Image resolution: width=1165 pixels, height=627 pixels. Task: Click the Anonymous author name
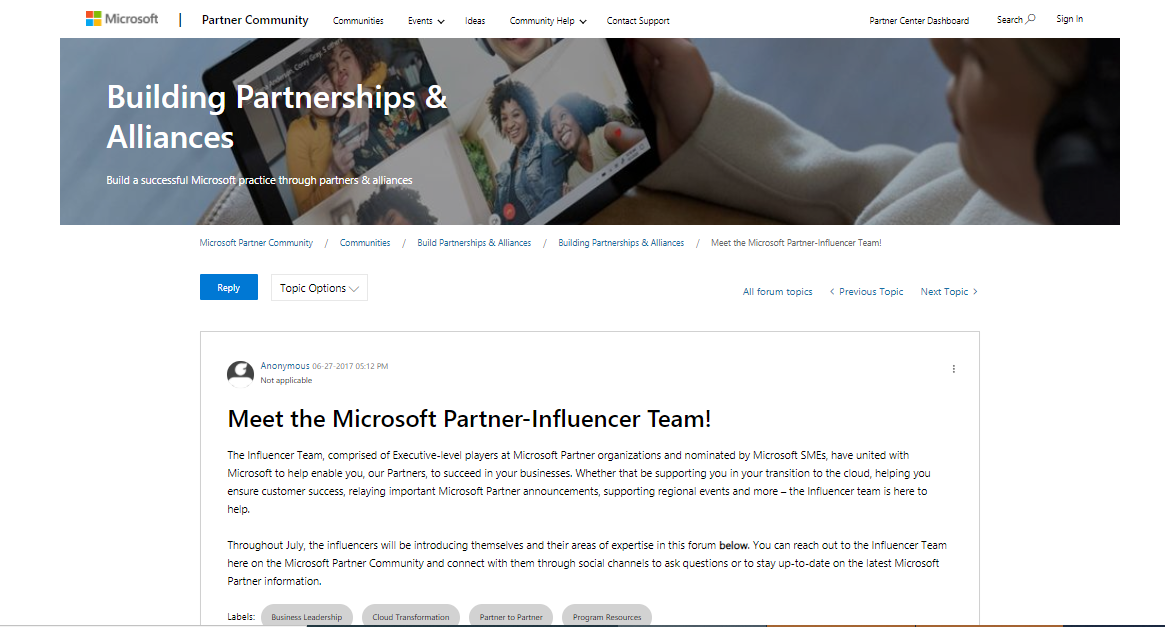pos(285,366)
